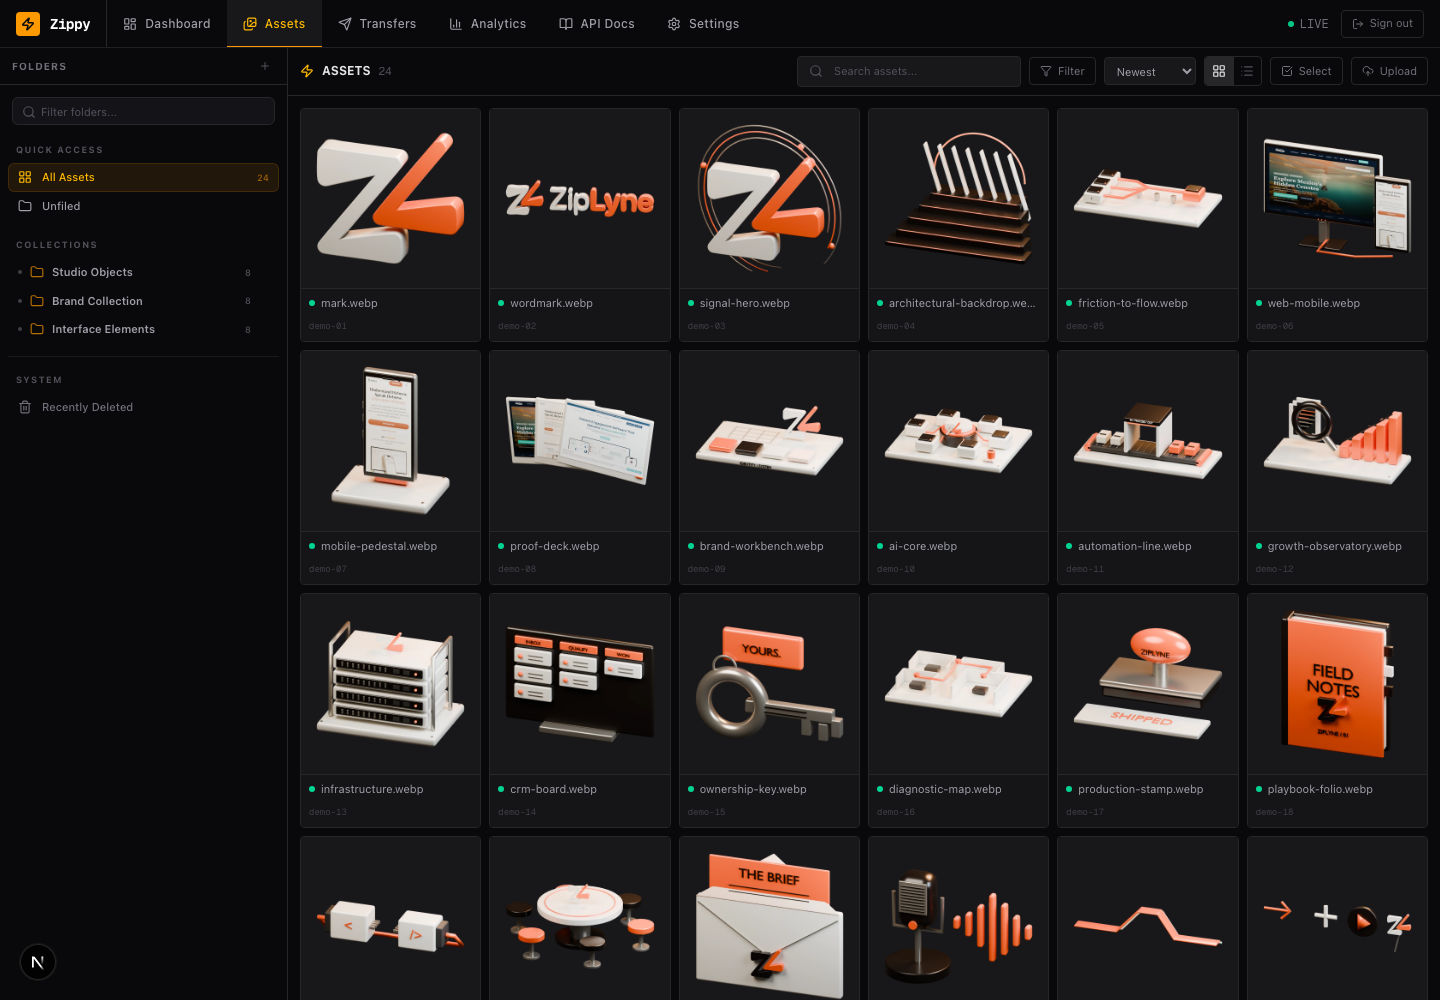Open the microphone waveform thumbnail
Screen dimensions: 1440x1000
[958, 918]
